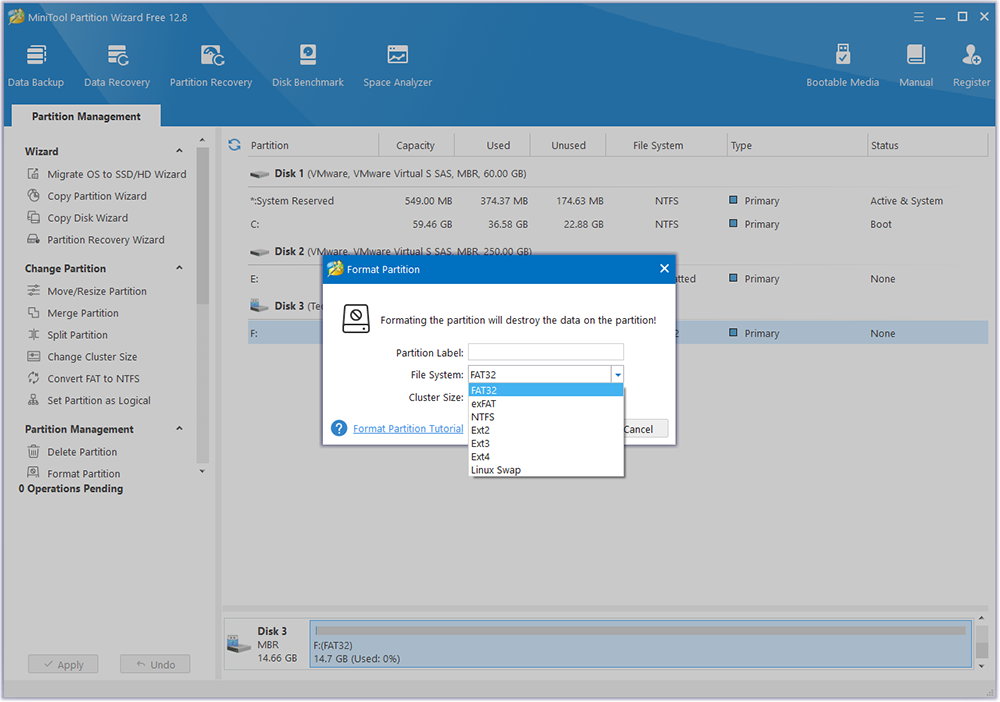Image resolution: width=1000 pixels, height=702 pixels.
Task: Sort by the Capacity column header
Action: pyautogui.click(x=416, y=145)
